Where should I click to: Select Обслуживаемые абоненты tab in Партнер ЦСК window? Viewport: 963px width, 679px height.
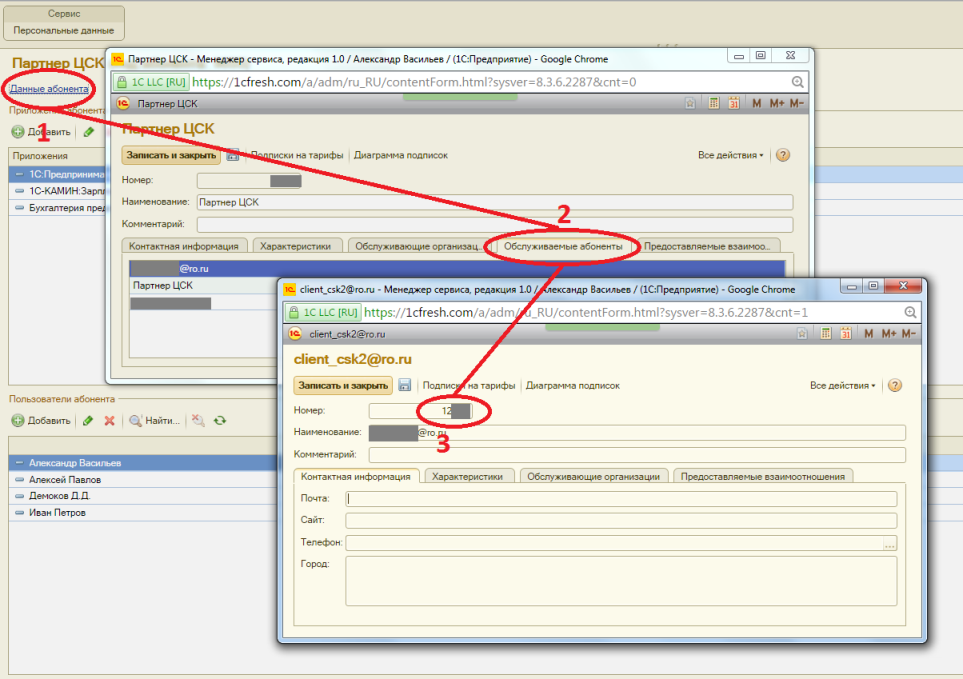[563, 246]
